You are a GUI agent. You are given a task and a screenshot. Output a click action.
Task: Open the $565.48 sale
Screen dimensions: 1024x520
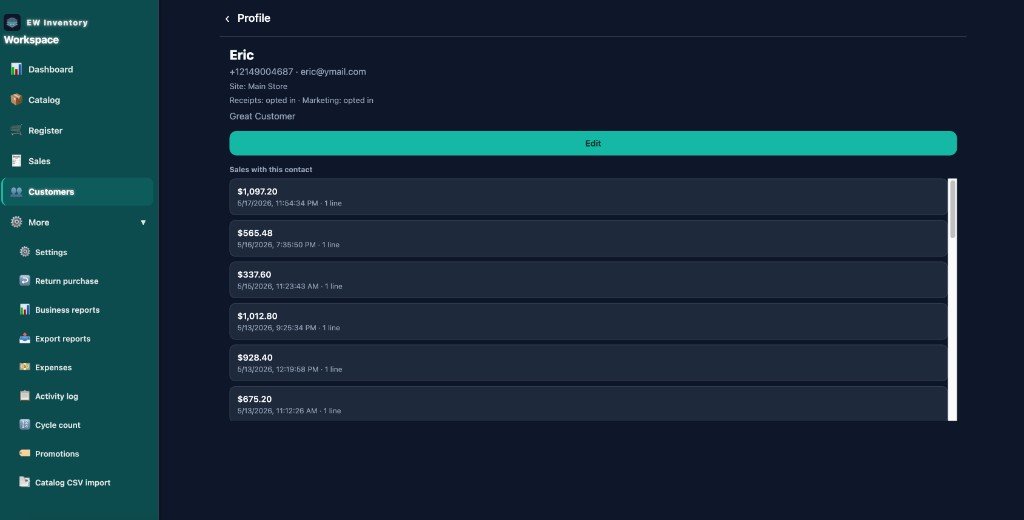[588, 238]
